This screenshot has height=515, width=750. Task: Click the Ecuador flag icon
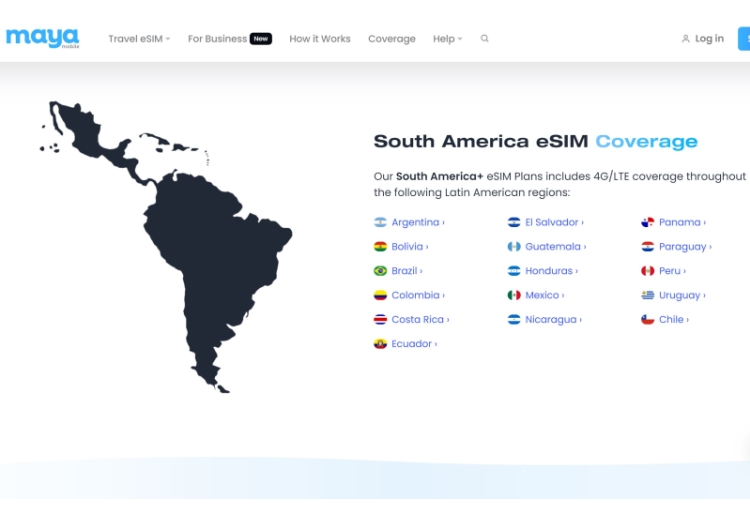(x=380, y=344)
